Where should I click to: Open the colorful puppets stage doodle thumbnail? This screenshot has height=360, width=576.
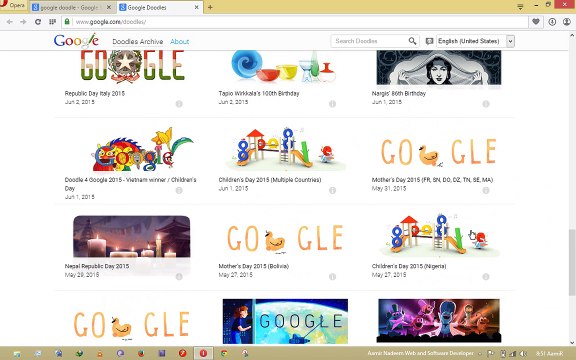click(x=439, y=321)
